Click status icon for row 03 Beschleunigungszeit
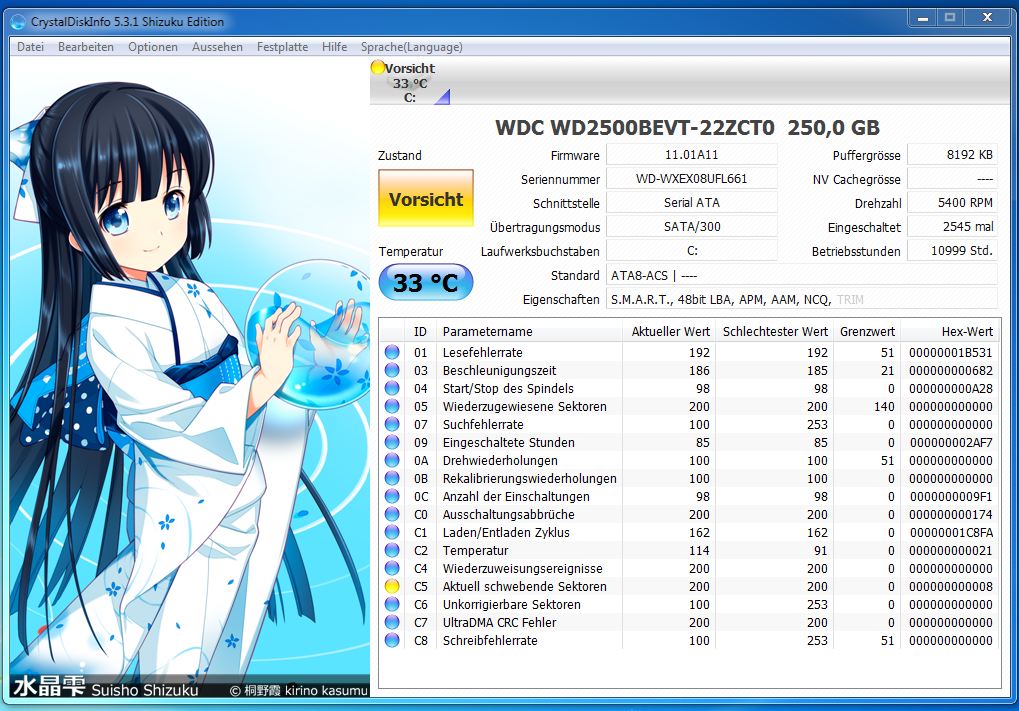Screen dimensions: 1019x711 [392, 370]
